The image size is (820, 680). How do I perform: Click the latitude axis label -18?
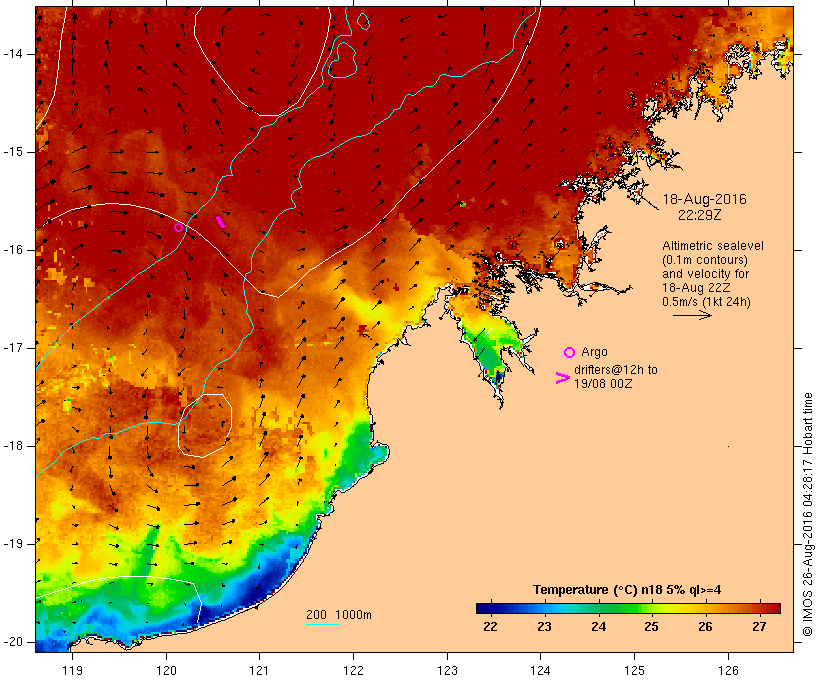[x=13, y=446]
